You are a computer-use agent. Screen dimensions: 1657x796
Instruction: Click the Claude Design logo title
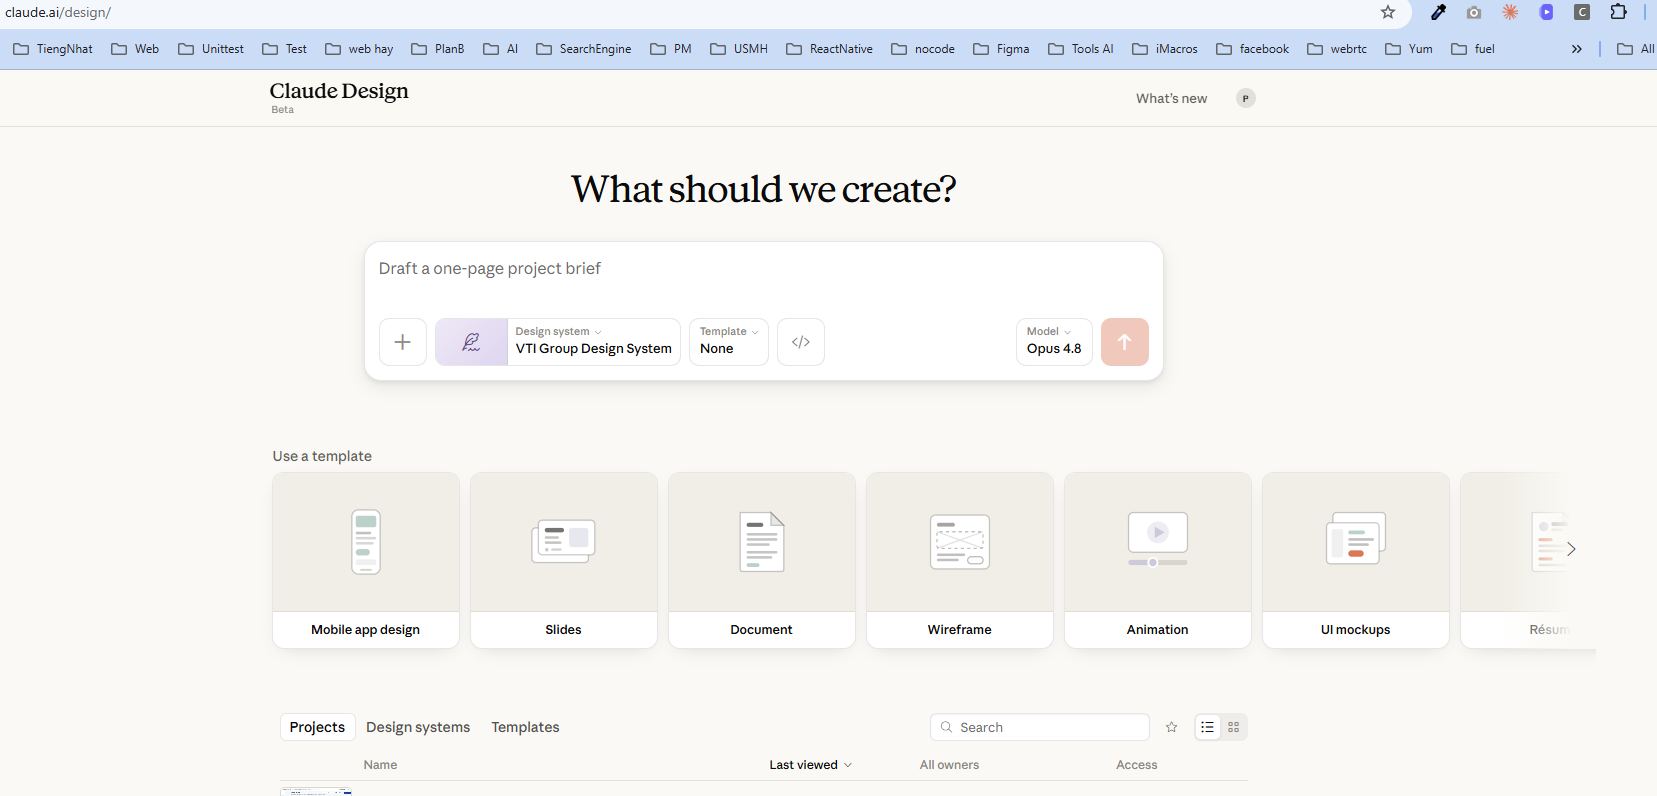coord(339,91)
